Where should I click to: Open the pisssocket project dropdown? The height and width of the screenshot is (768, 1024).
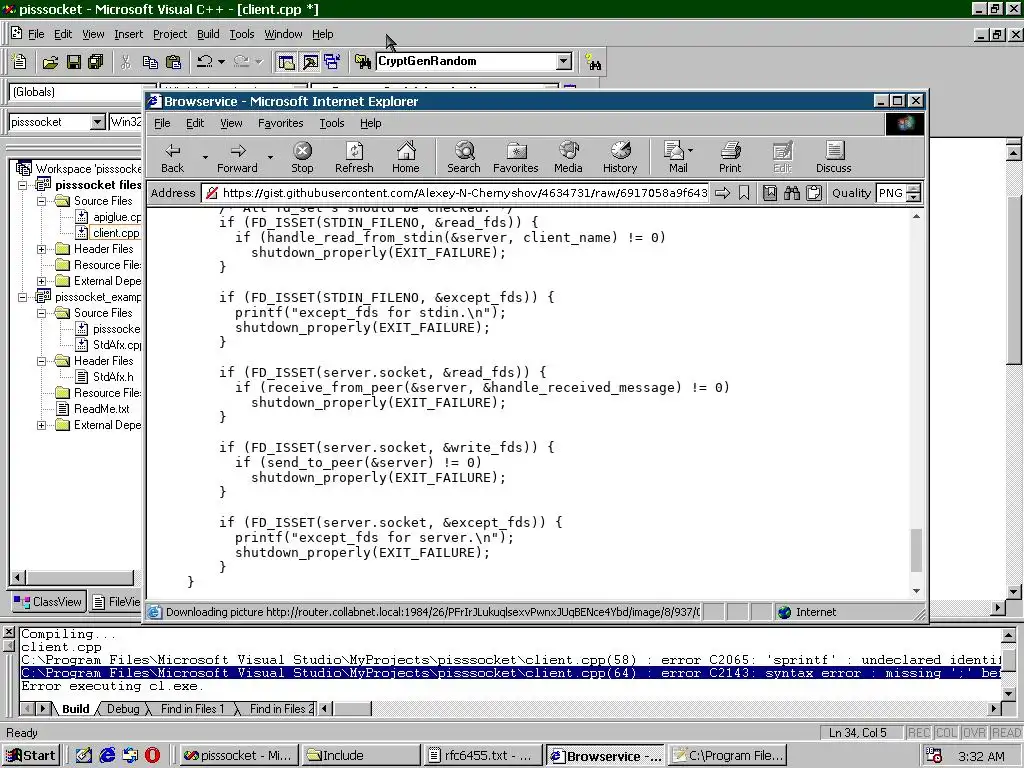[97, 121]
